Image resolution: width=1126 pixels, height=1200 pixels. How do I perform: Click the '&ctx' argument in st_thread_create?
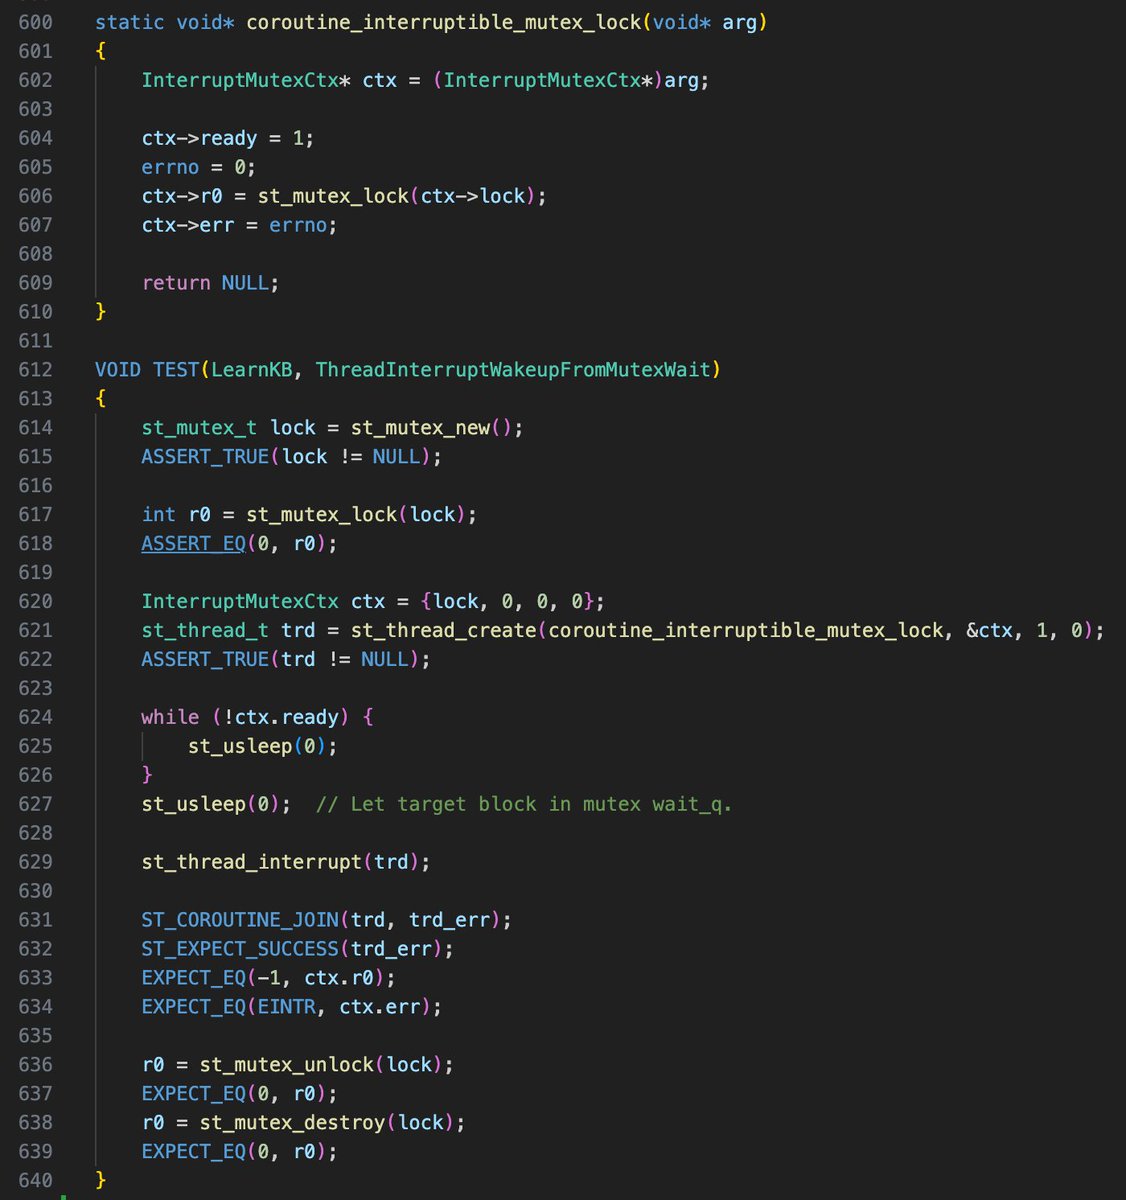(x=989, y=630)
